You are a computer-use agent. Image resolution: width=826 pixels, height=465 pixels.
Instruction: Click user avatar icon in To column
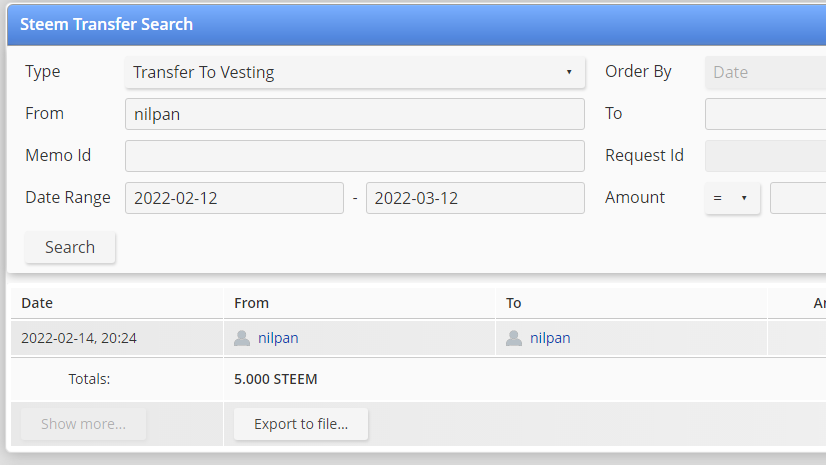(x=514, y=338)
